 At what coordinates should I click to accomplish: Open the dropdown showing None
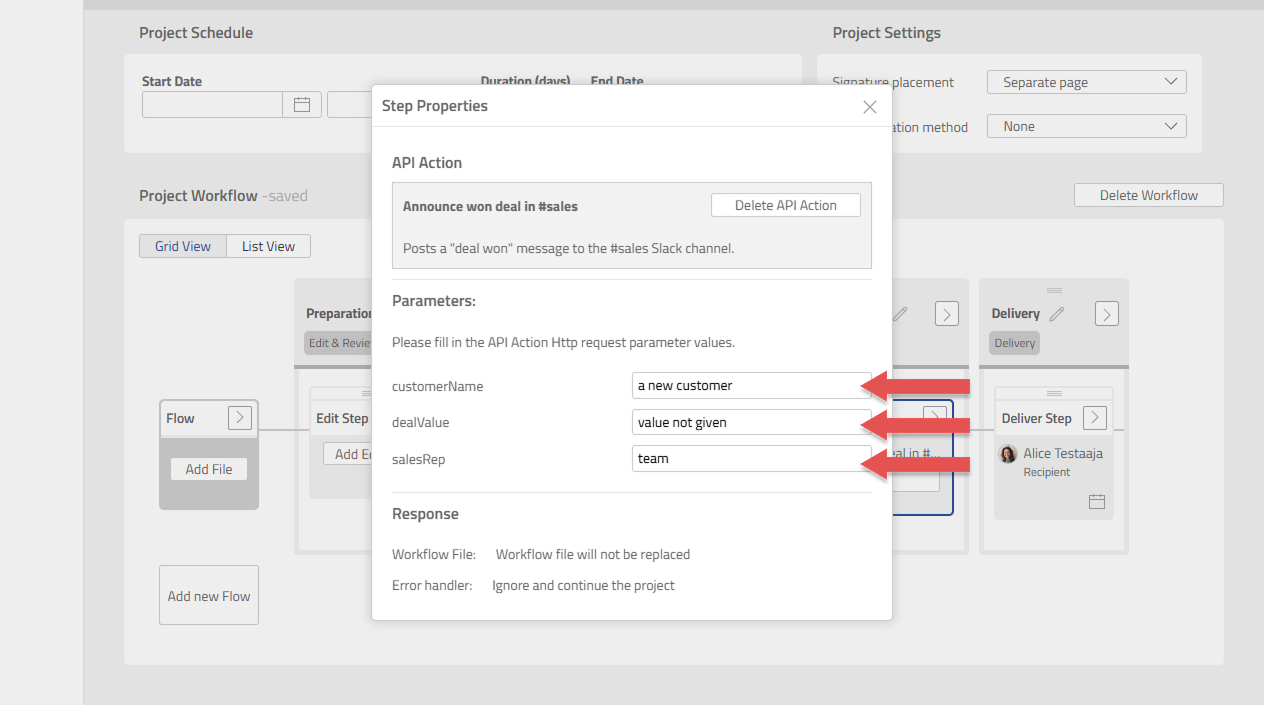coord(1086,126)
